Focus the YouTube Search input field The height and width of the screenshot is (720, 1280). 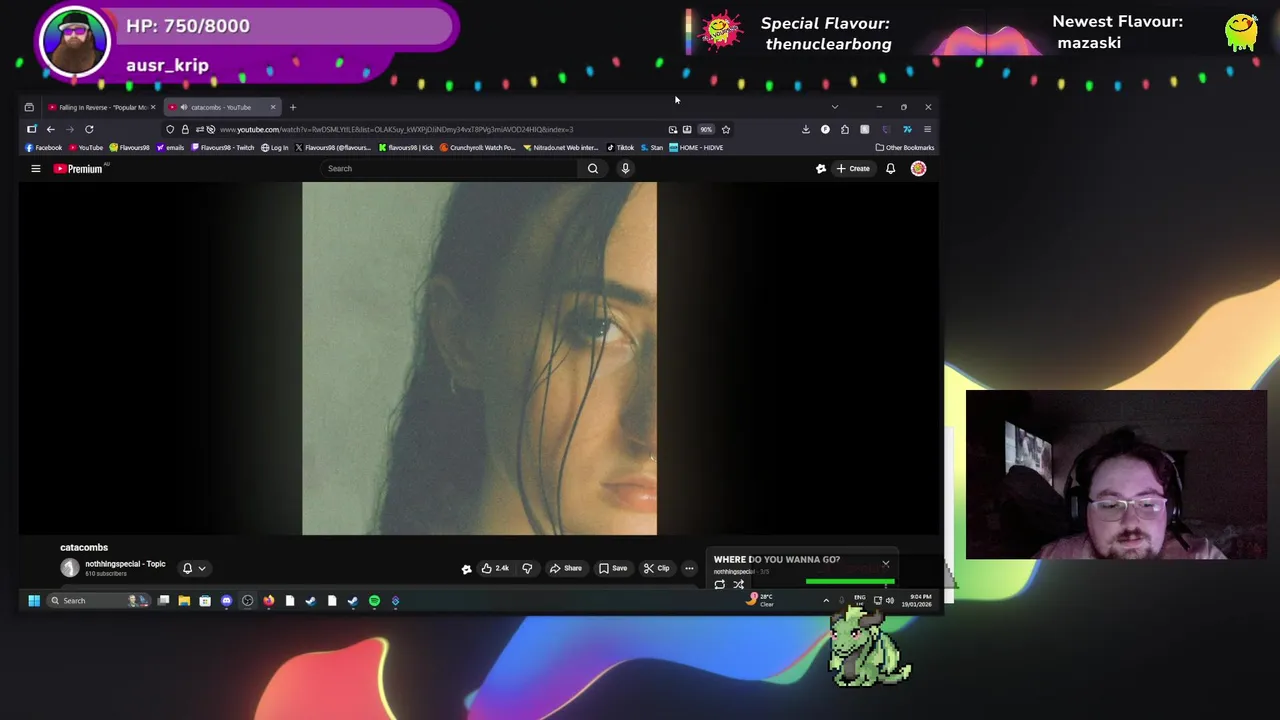[x=450, y=169]
